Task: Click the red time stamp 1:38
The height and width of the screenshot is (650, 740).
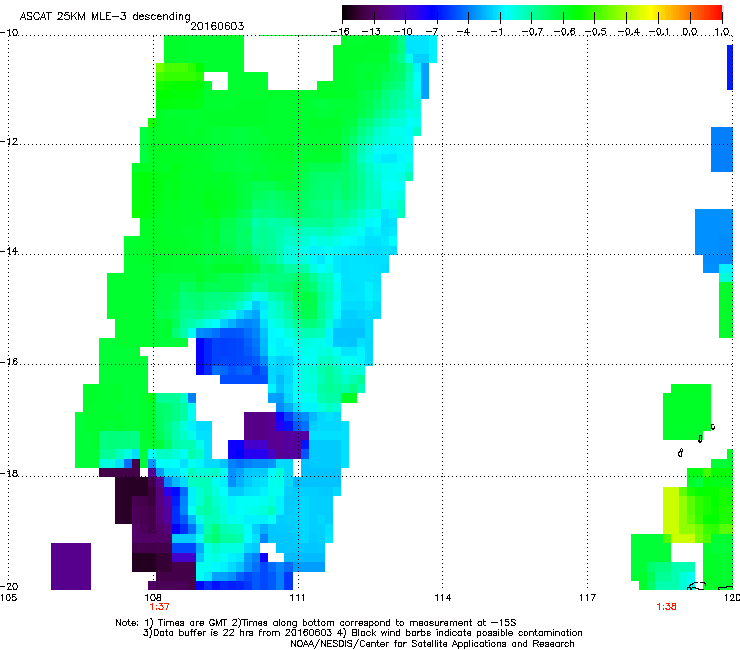Action: pos(666,607)
